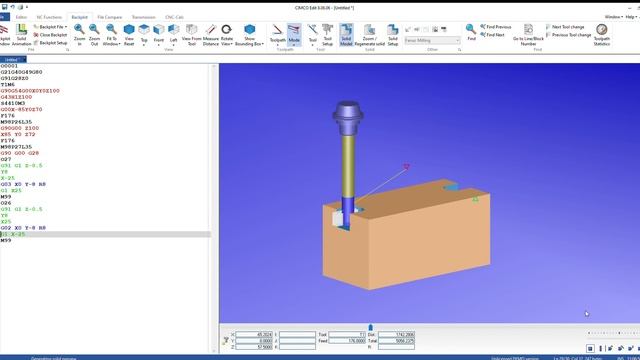Viewport: 640px width, 360px height.
Task: Switch to the Editor ribbon tab
Action: [21, 17]
